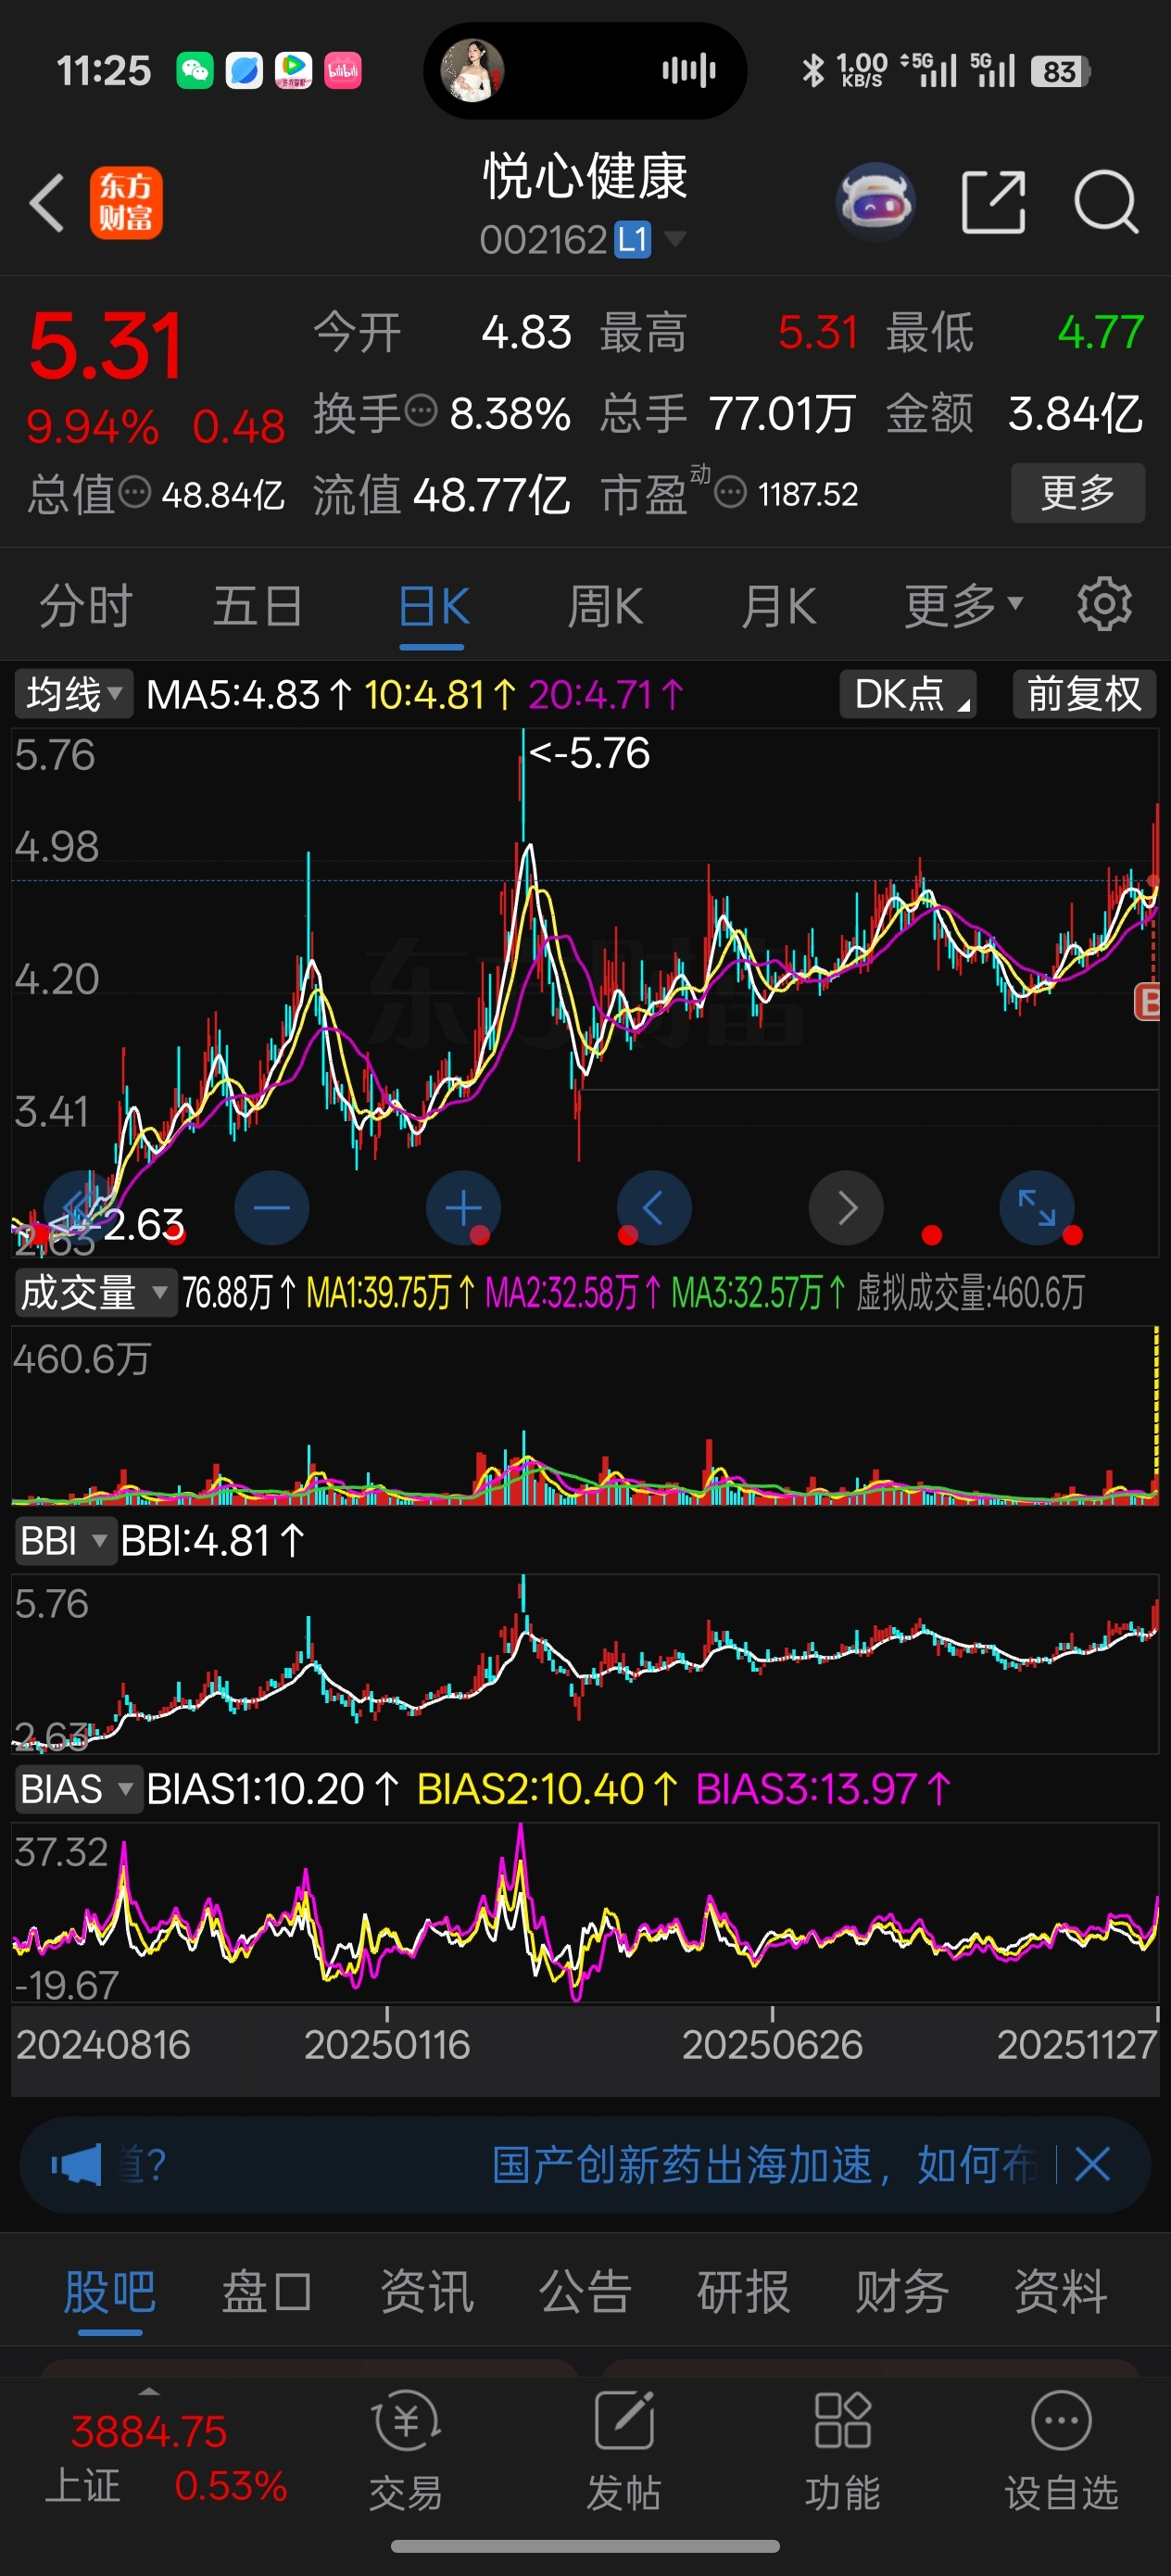Toggle 前复权 adjustment setting
Image resolution: width=1171 pixels, height=2576 pixels.
[x=1084, y=693]
